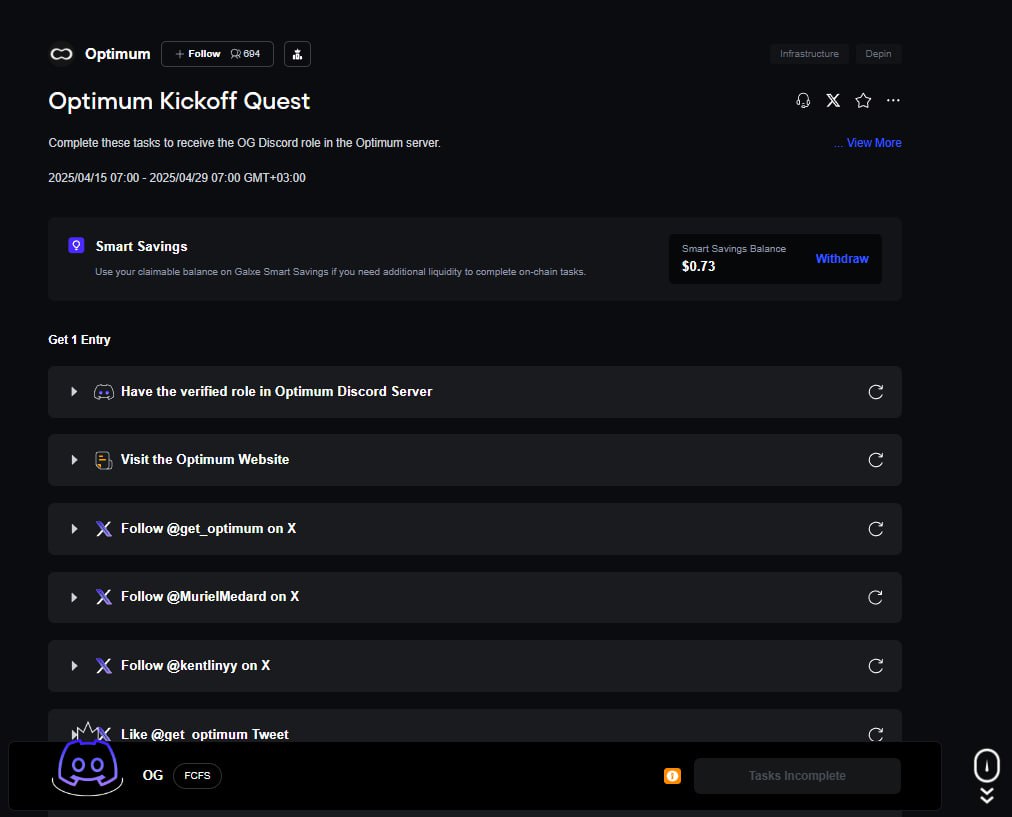Screen dimensions: 1012x817
Task: Share quest via the X icon
Action: pyautogui.click(x=833, y=101)
